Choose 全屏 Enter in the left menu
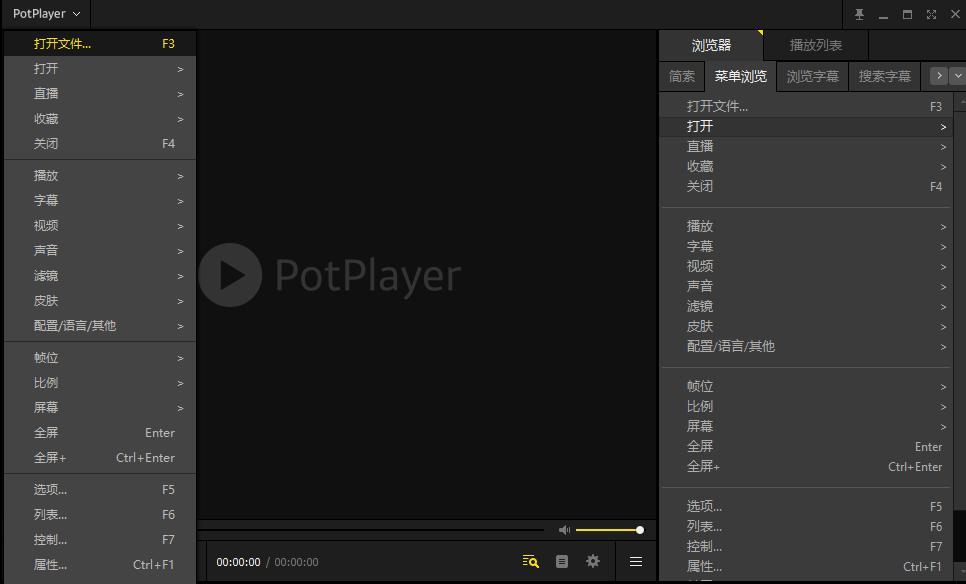Image resolution: width=966 pixels, height=584 pixels. tap(100, 432)
